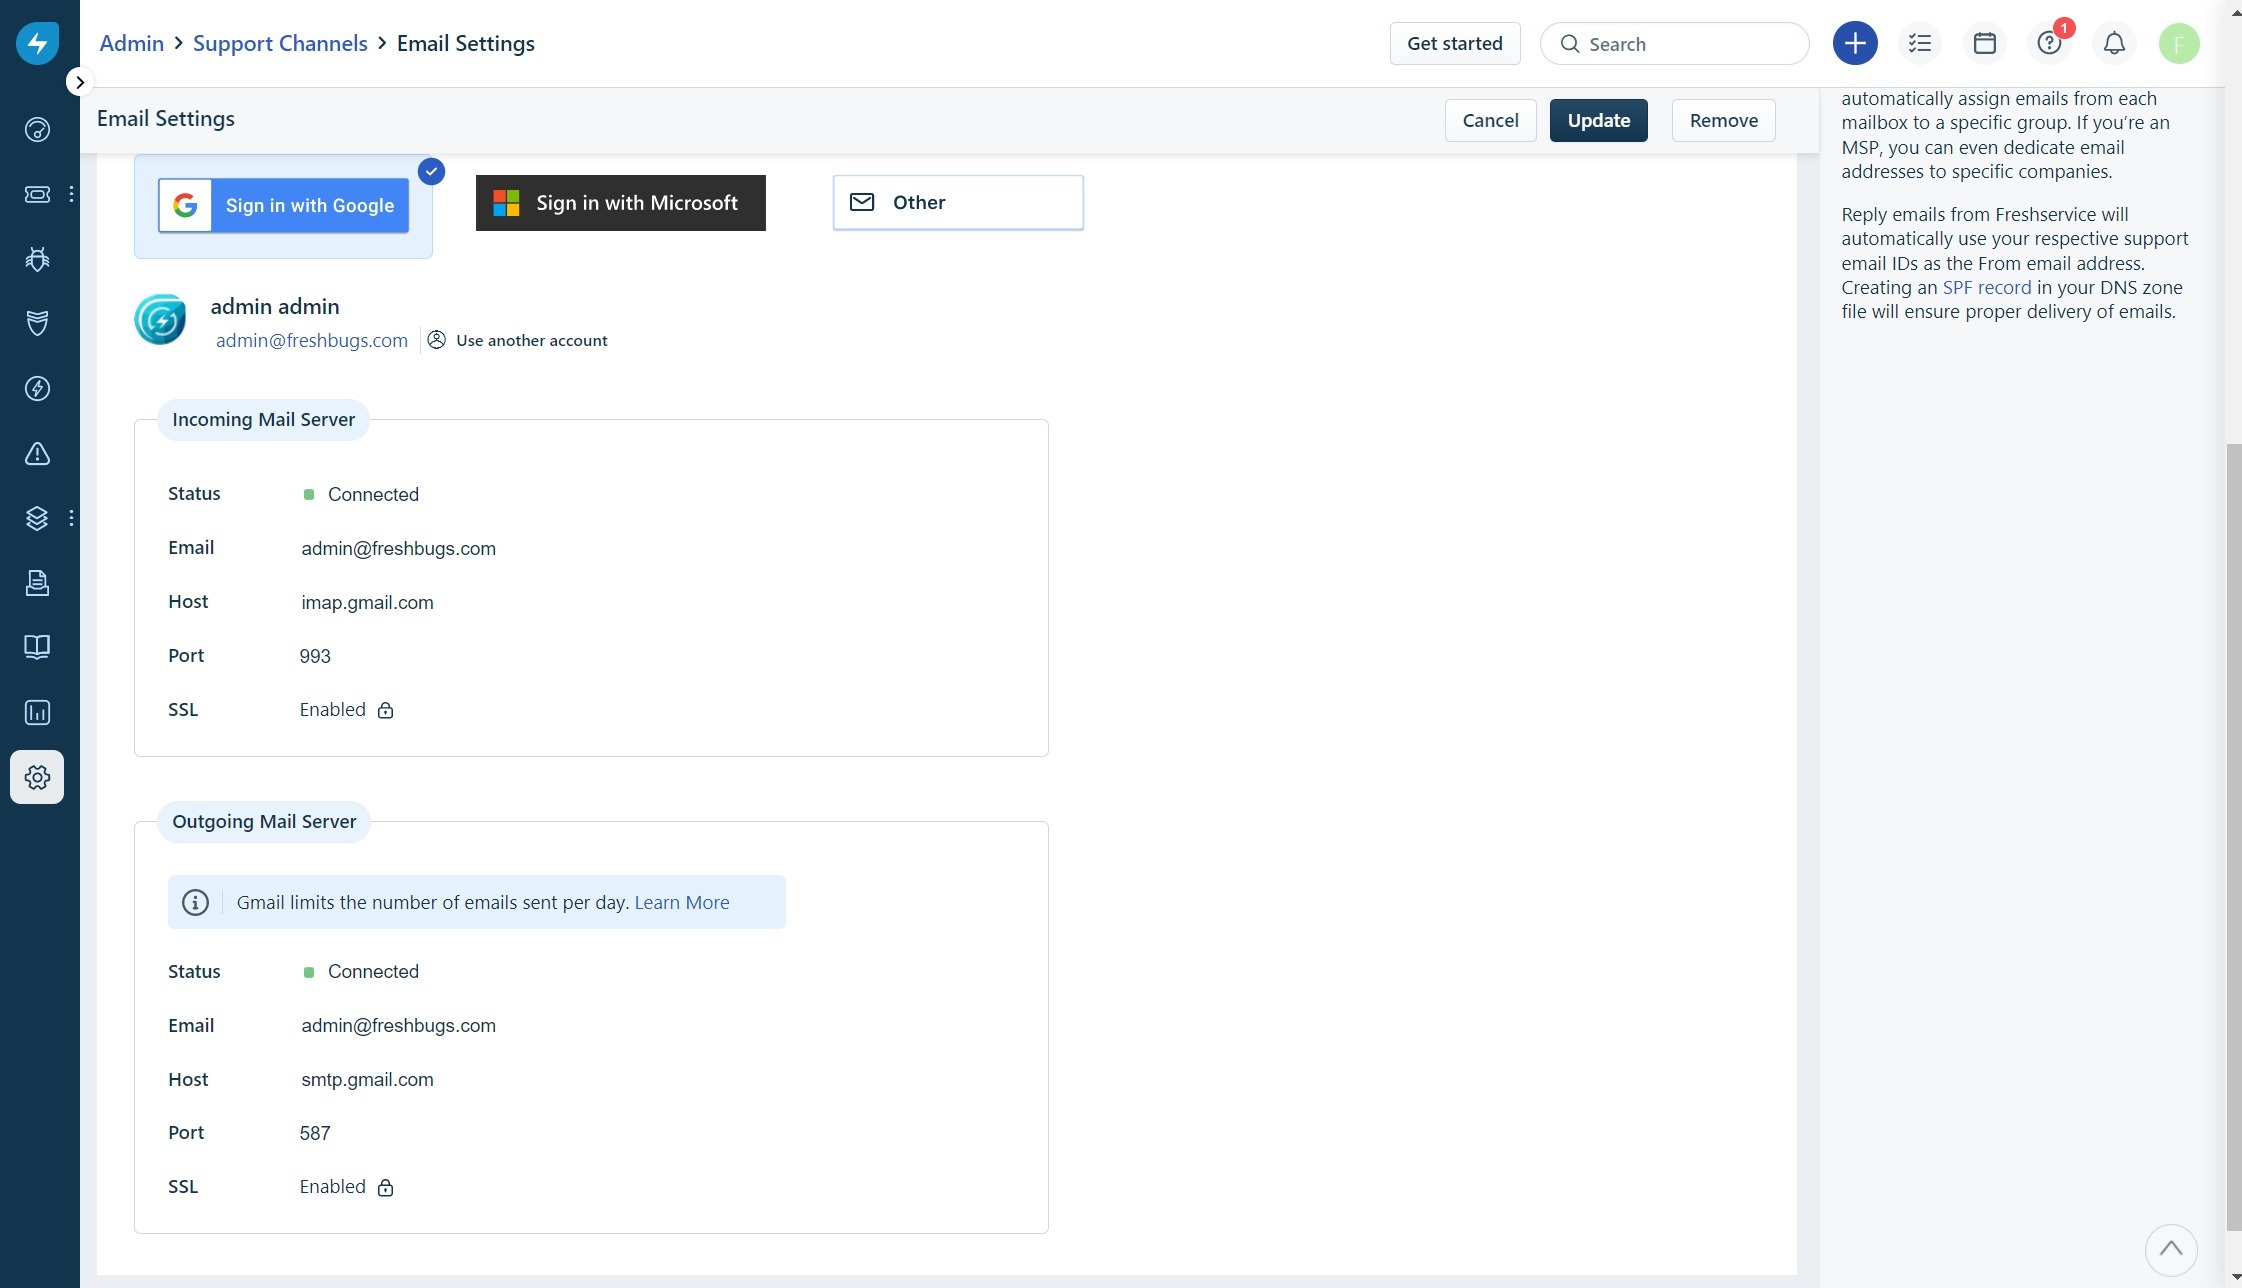Select the Sign in with Microsoft option
This screenshot has width=2242, height=1288.
click(620, 203)
